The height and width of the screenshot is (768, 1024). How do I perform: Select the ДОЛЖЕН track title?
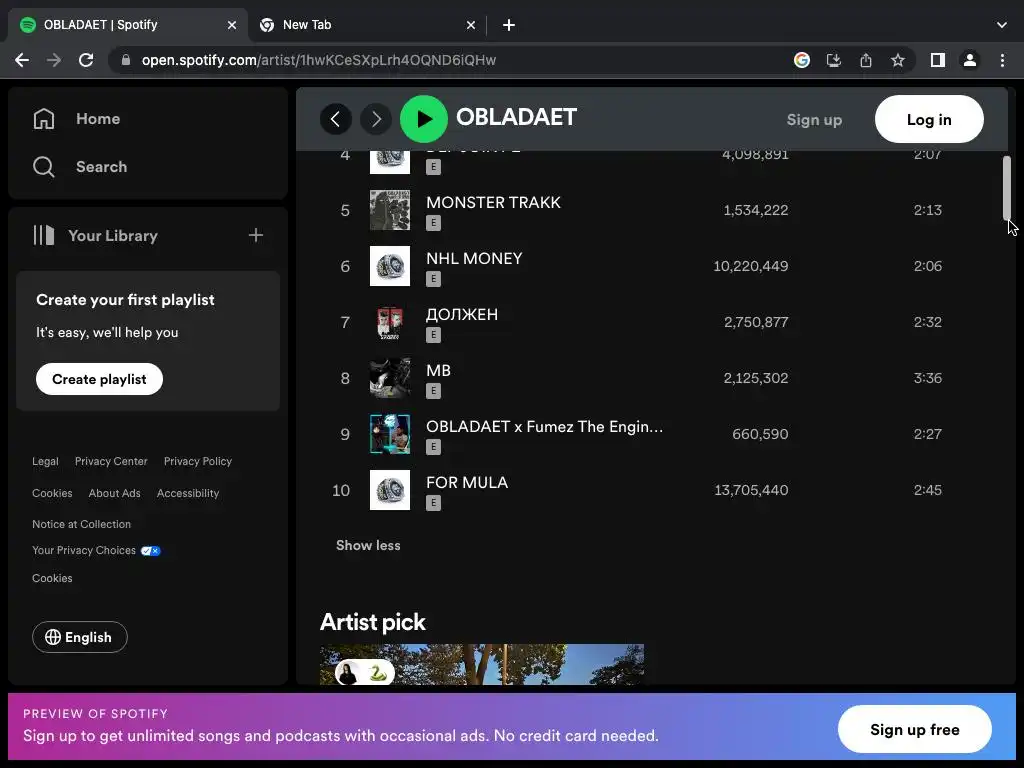click(x=462, y=315)
